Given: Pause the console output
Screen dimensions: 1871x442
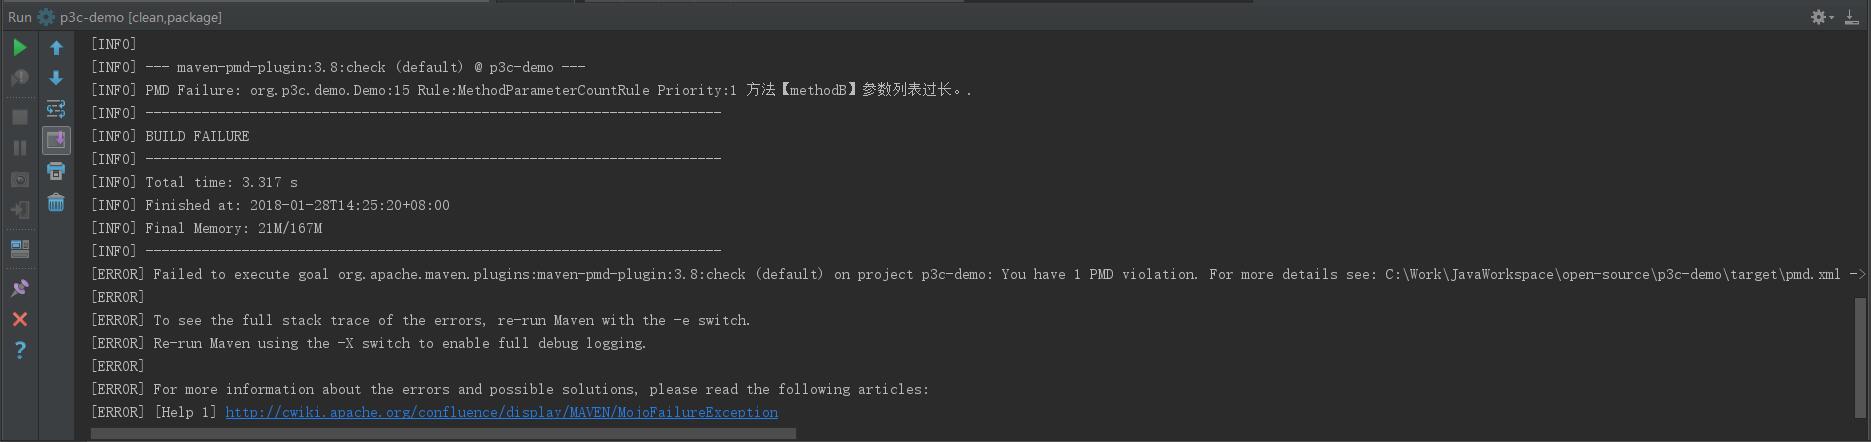Looking at the screenshot, I should (x=19, y=148).
